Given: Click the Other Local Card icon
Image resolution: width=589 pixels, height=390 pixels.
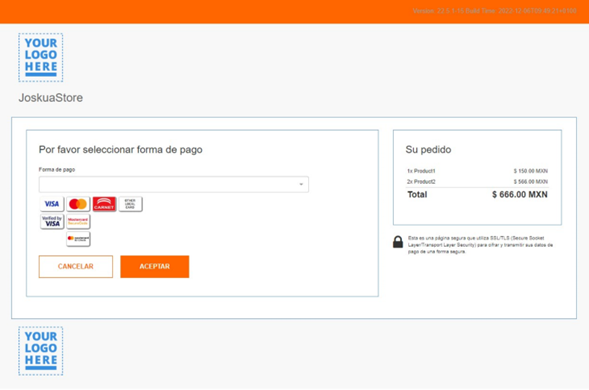Looking at the screenshot, I should (x=130, y=204).
